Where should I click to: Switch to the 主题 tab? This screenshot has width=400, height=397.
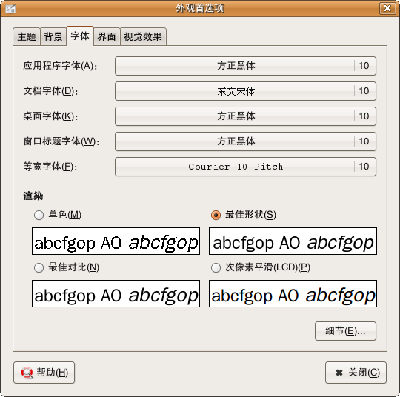coord(27,37)
